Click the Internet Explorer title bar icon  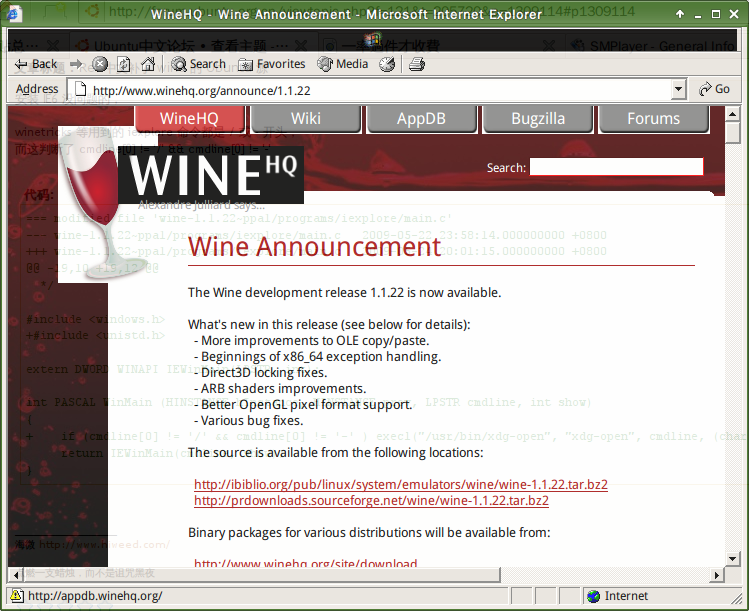[13, 13]
